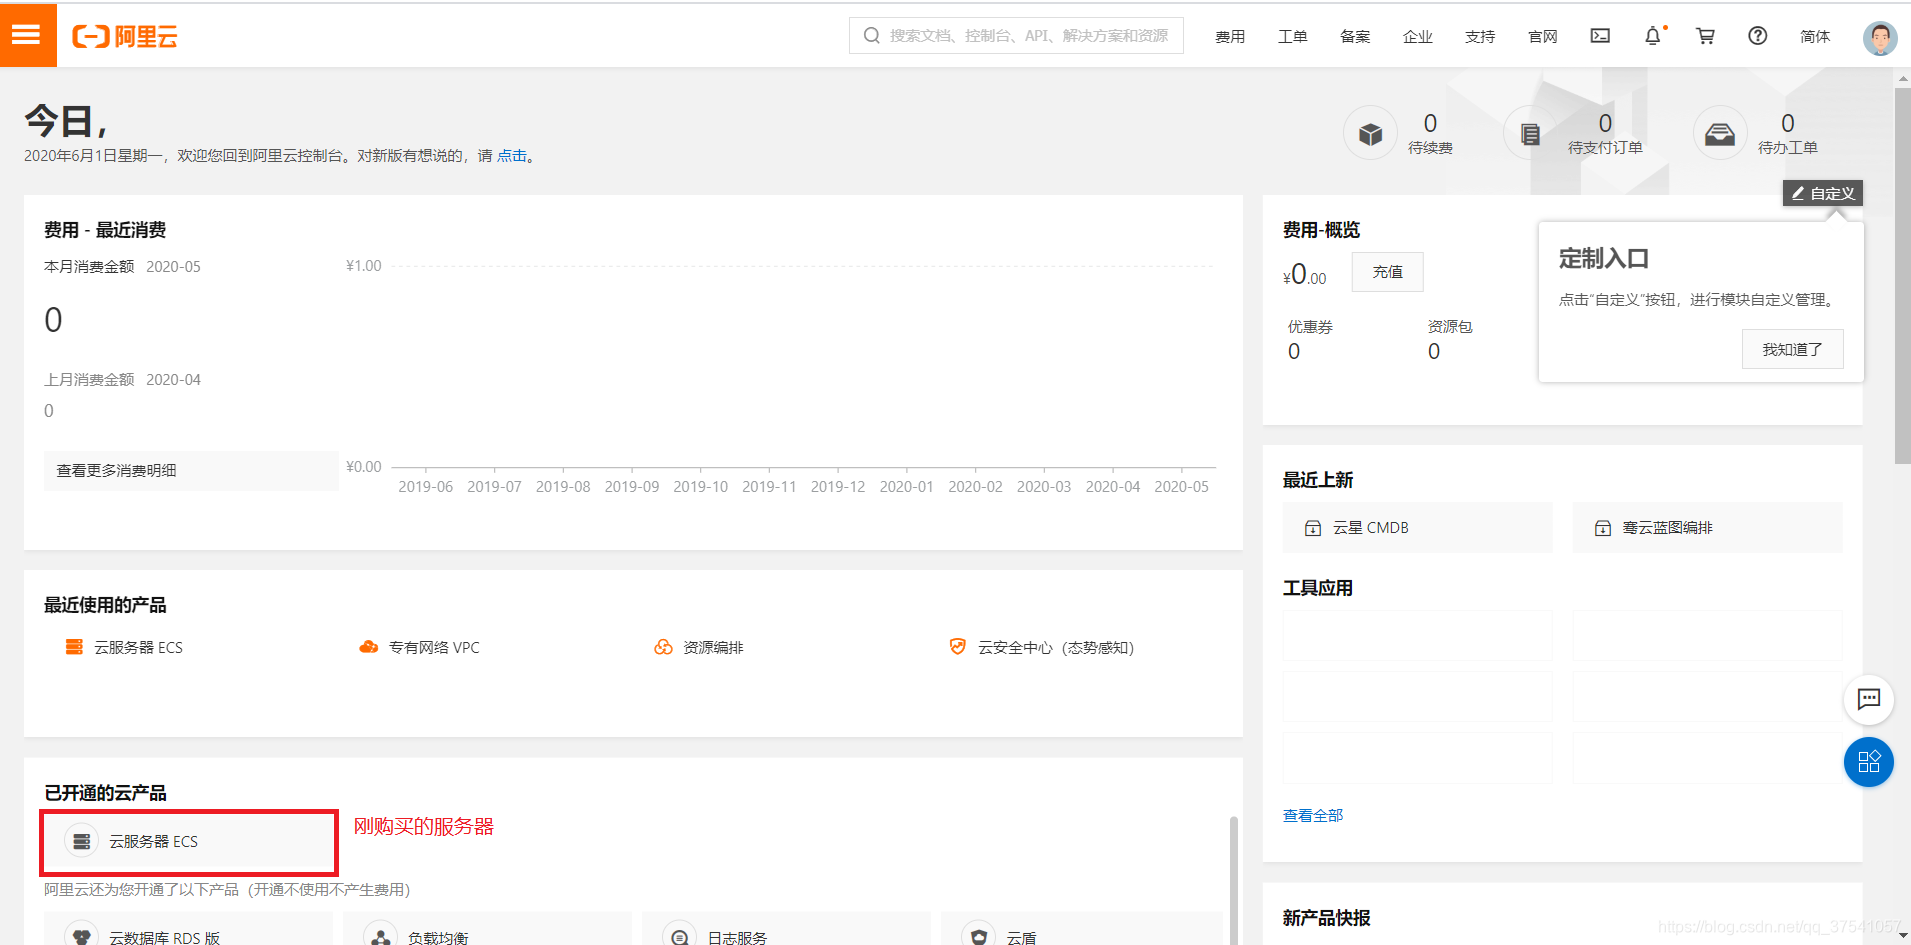Click 费用 in the top menu
1911x945 pixels.
pyautogui.click(x=1231, y=35)
